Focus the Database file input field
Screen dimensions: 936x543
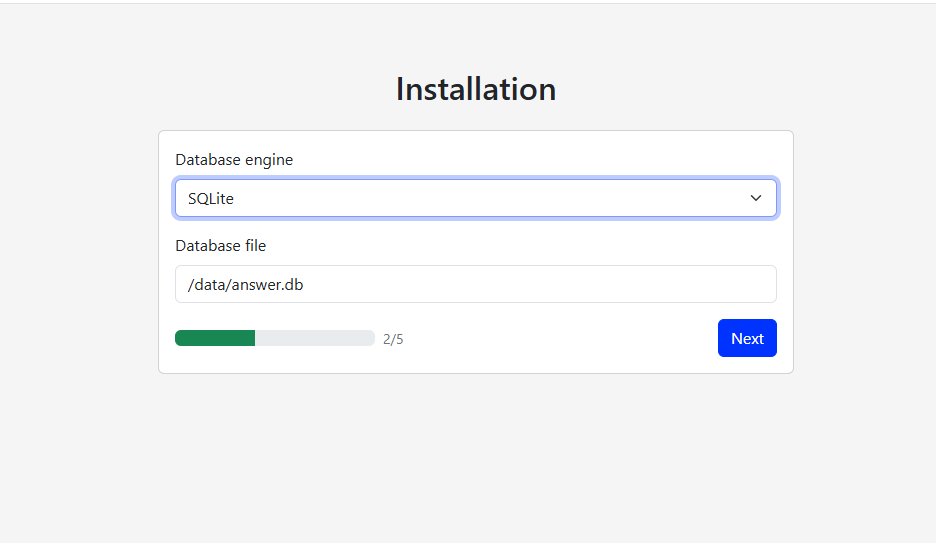point(476,284)
